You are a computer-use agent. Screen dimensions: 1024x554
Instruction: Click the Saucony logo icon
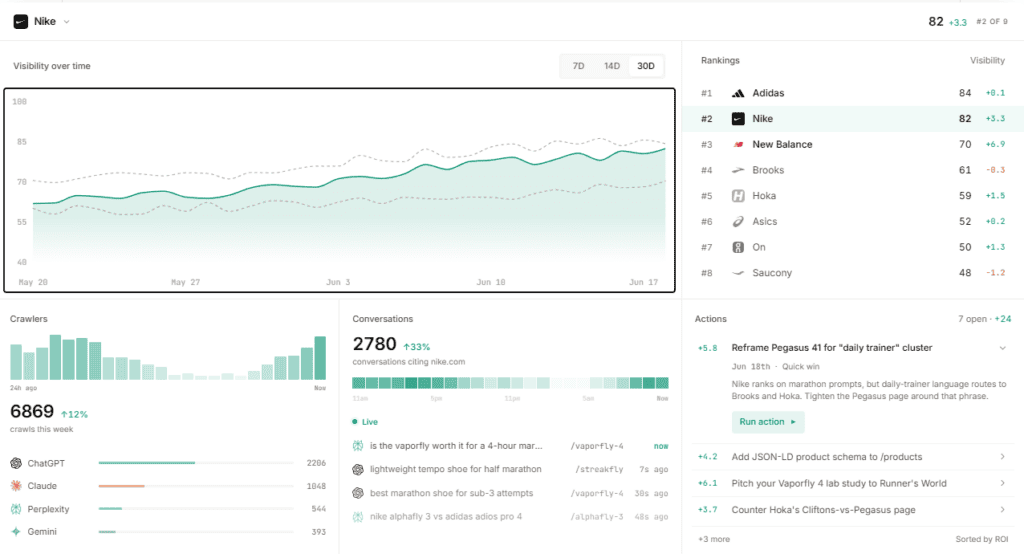pyautogui.click(x=738, y=273)
